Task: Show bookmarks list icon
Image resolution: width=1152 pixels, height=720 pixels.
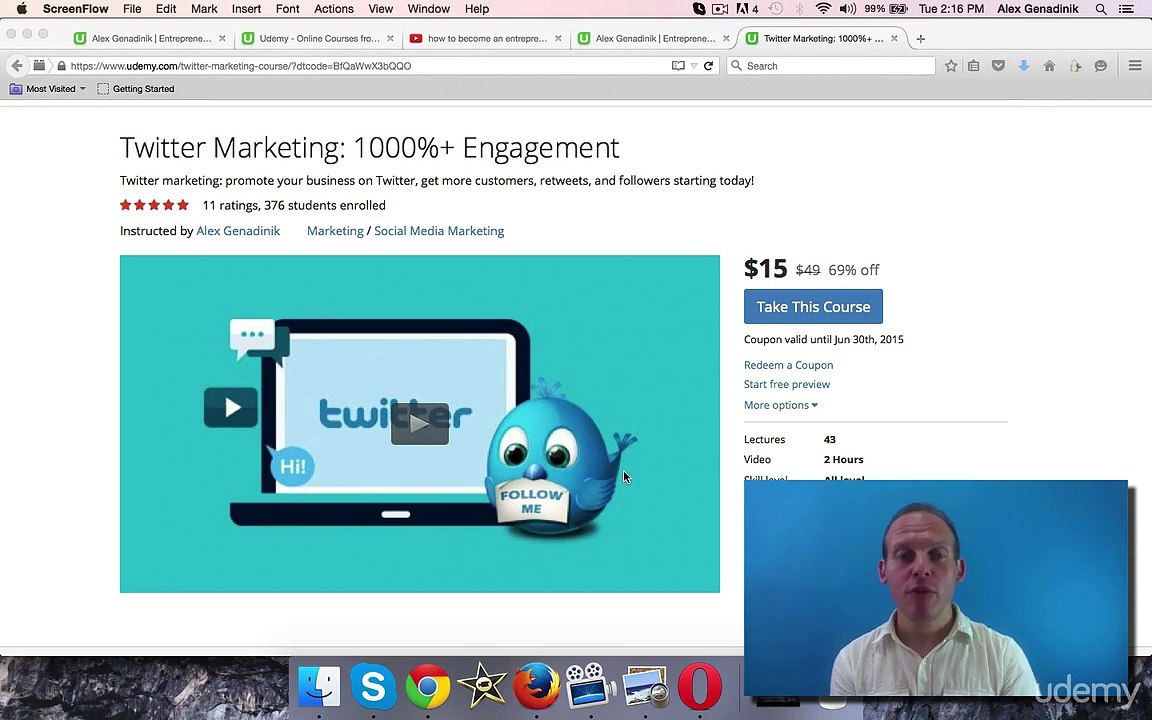Action: tap(973, 65)
